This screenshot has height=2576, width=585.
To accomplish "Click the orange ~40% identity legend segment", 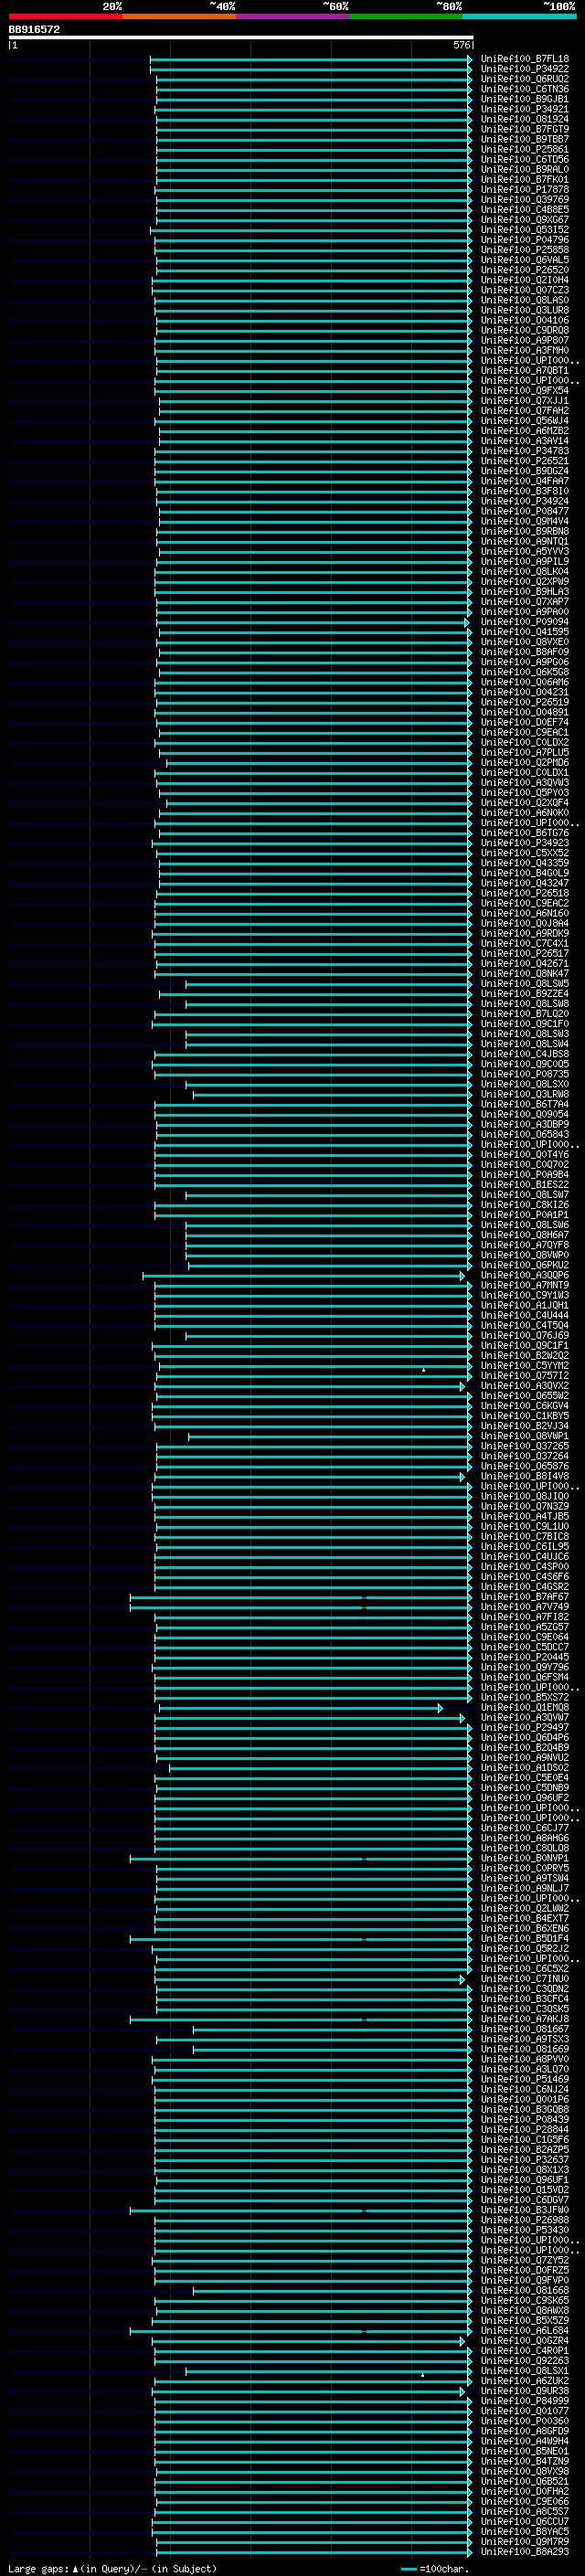I will point(179,16).
